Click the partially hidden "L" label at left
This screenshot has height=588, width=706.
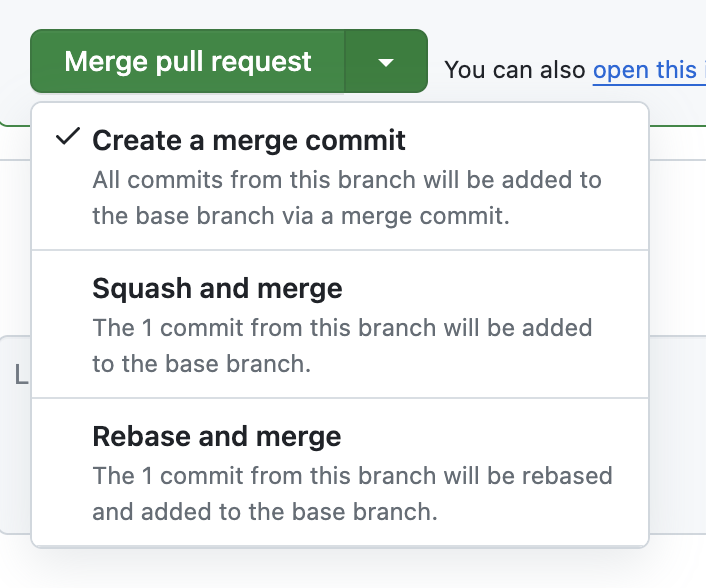(20, 375)
